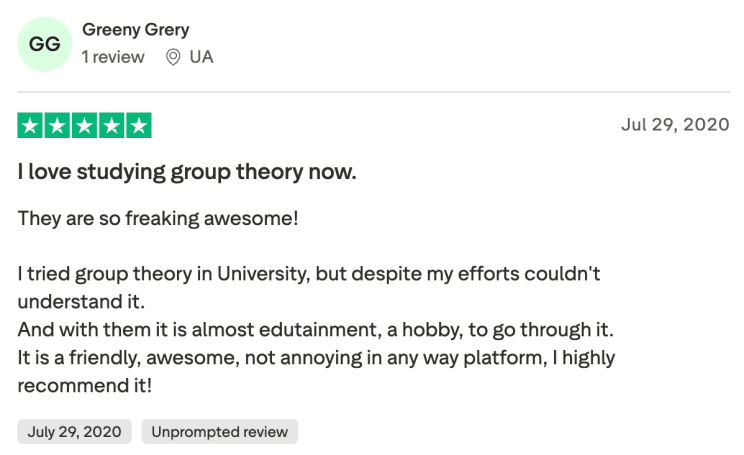Open the Greeny Grery reviewer profile
The width and height of the screenshot is (744, 455).
135,30
